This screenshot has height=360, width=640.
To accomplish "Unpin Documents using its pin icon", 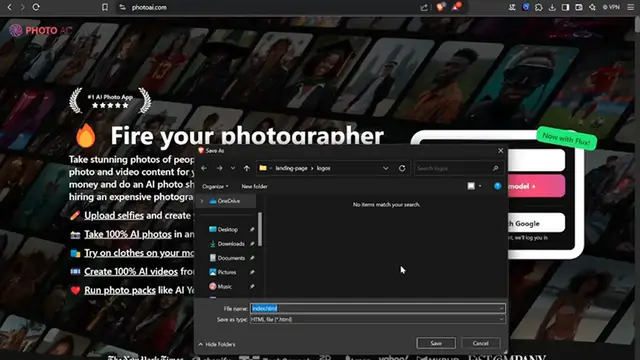I will click(x=252, y=258).
